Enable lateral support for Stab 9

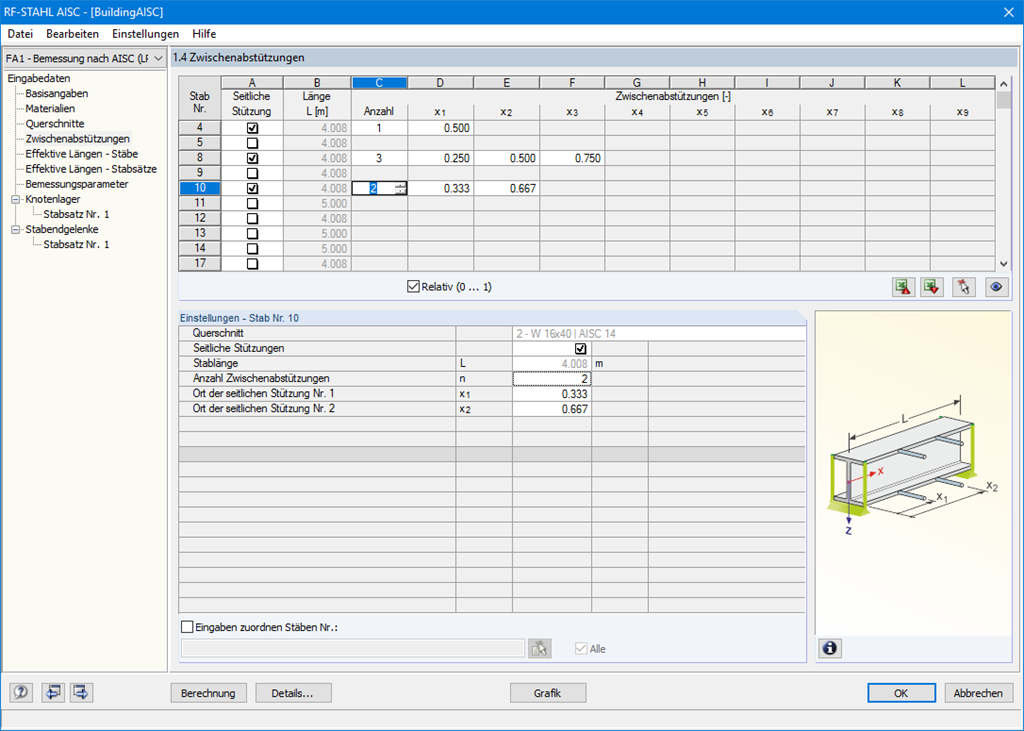coord(252,173)
